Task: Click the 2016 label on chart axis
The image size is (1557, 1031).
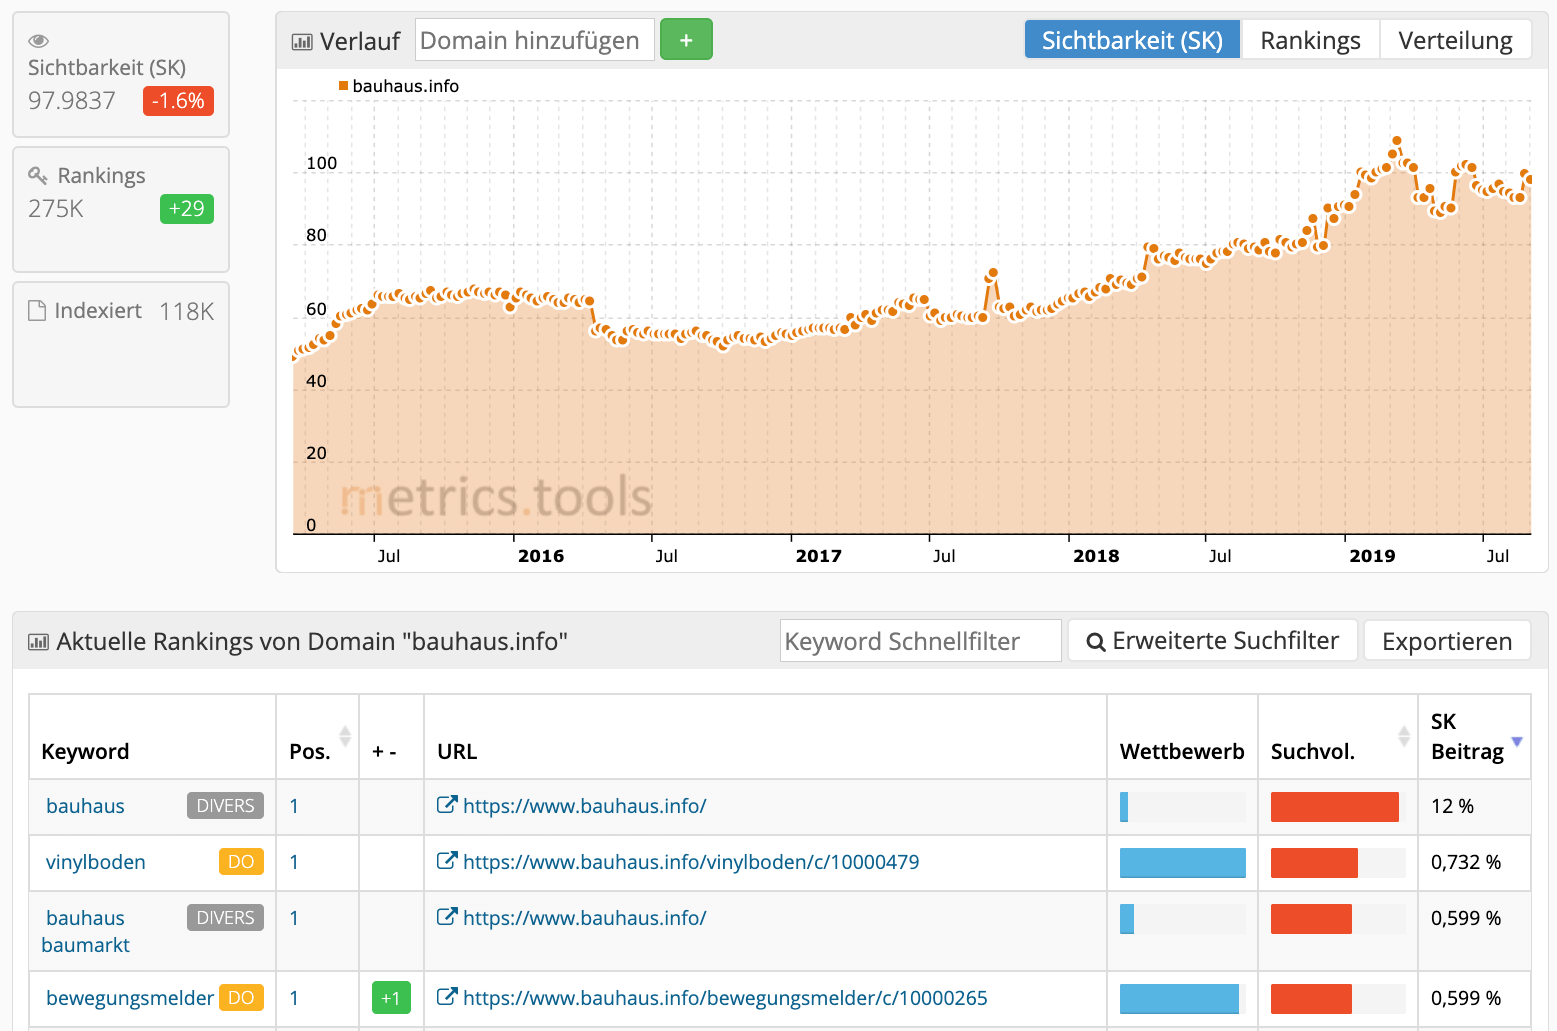Action: coord(541,556)
